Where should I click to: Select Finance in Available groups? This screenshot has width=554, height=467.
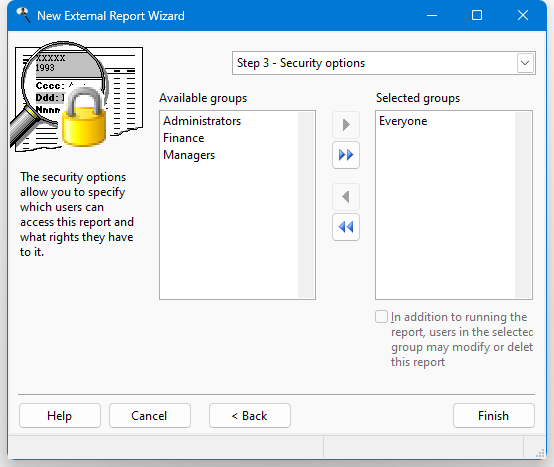point(184,138)
